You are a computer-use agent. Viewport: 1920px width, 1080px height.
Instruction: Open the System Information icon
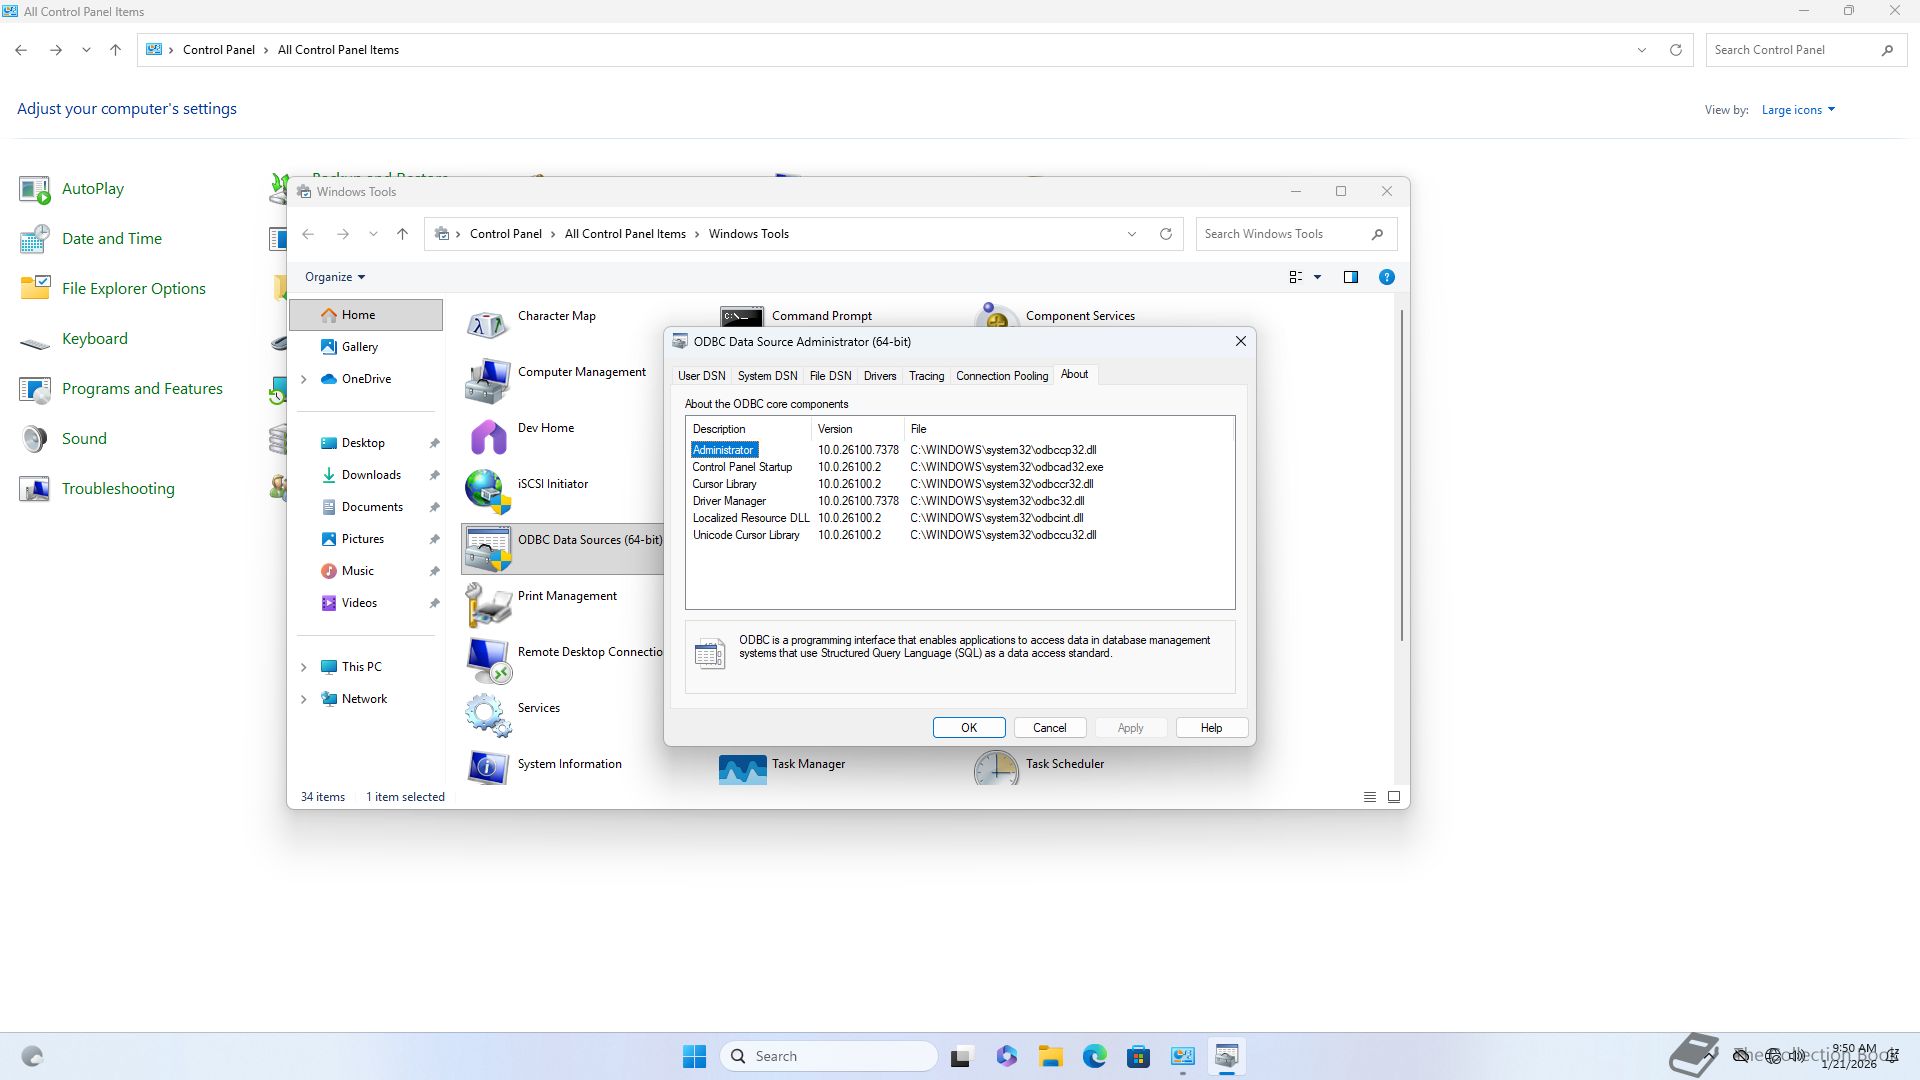tap(487, 768)
